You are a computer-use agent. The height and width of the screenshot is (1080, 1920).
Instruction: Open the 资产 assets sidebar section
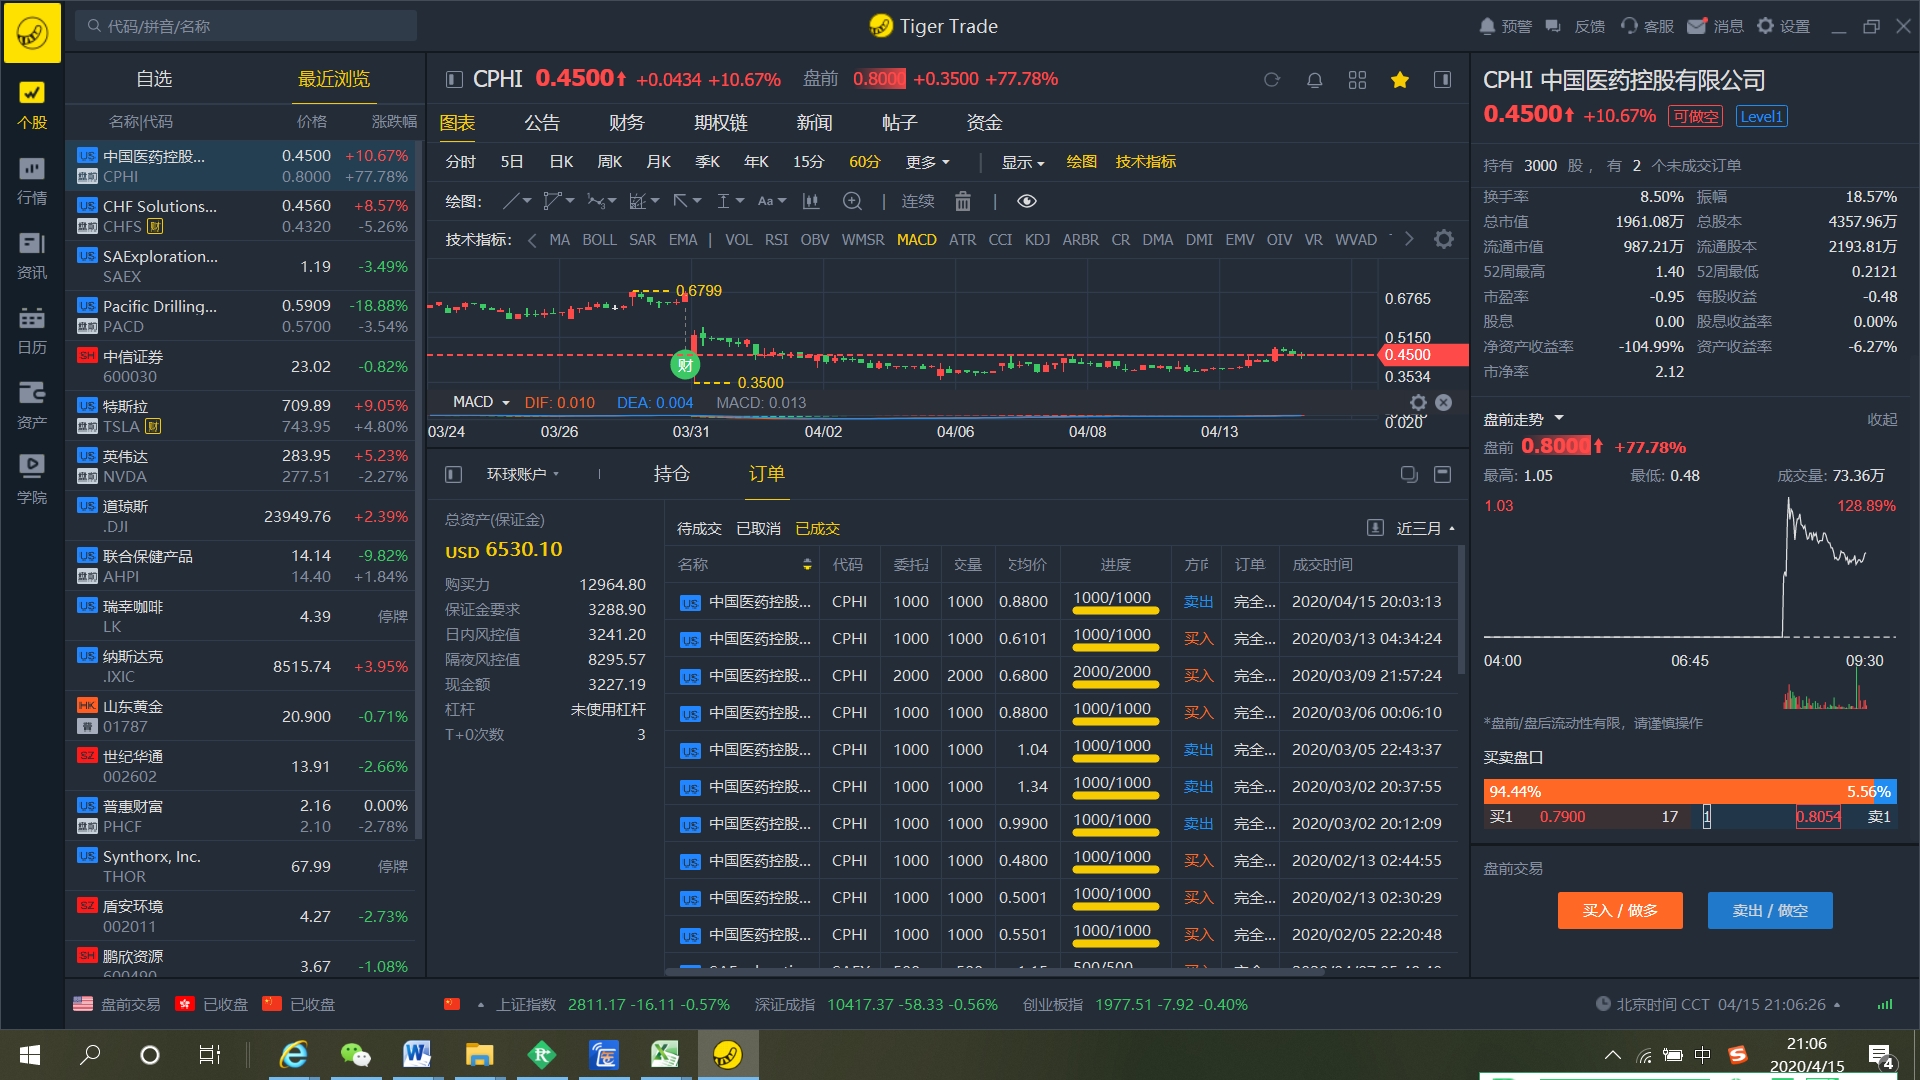coord(32,405)
